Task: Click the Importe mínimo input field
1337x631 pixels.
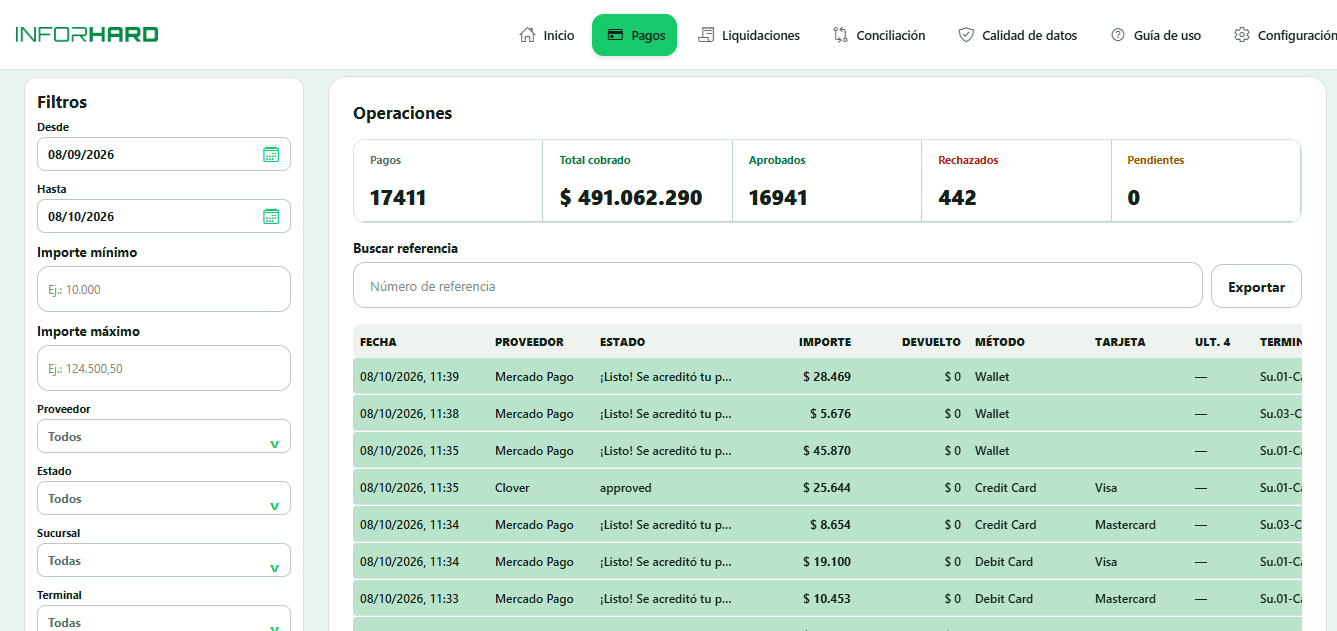Action: coord(164,289)
